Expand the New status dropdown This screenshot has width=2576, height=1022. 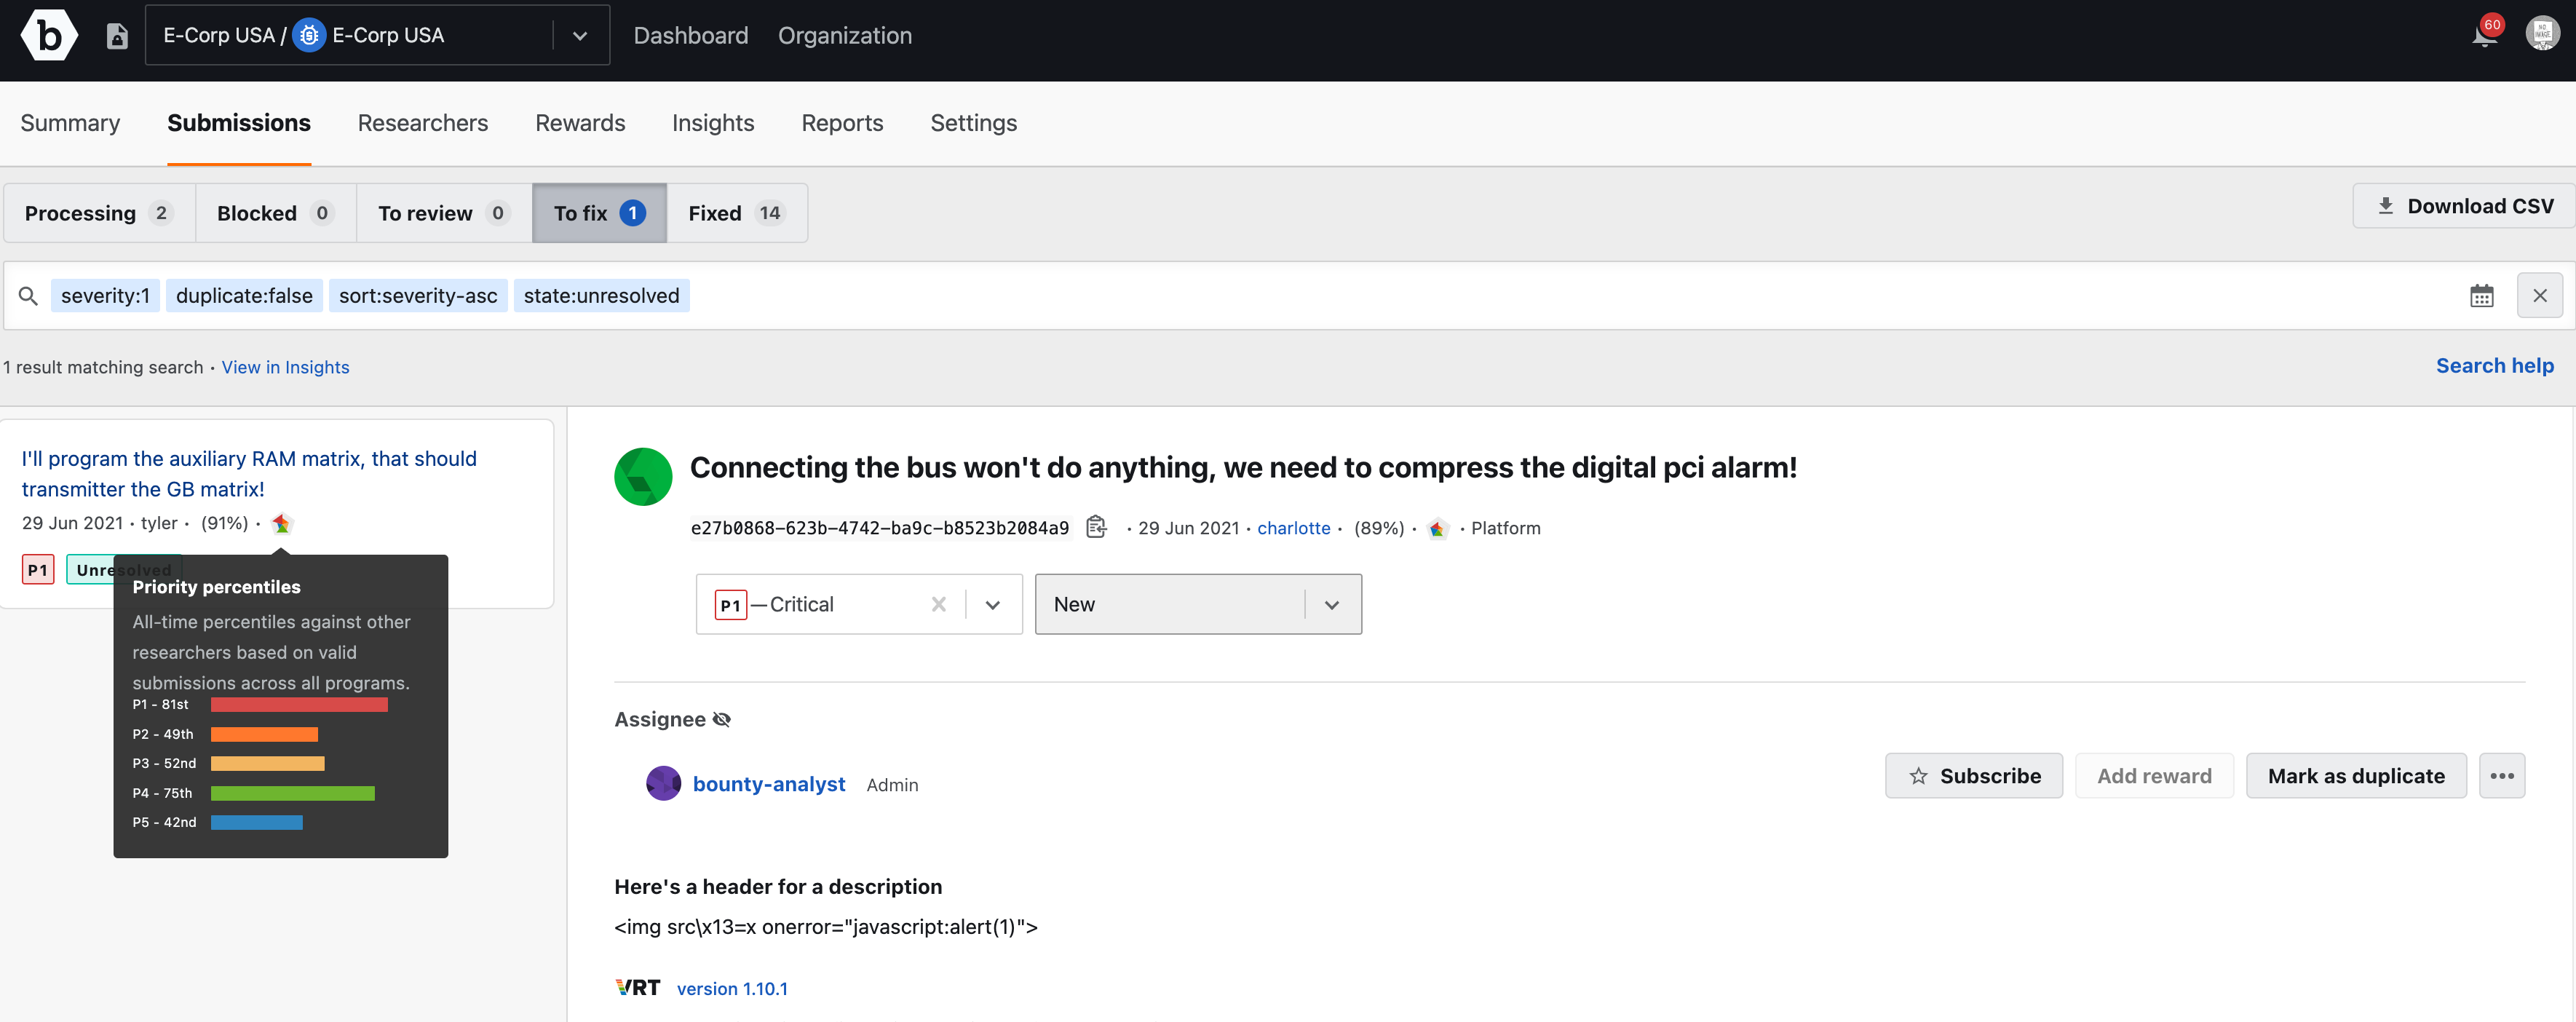[1331, 603]
